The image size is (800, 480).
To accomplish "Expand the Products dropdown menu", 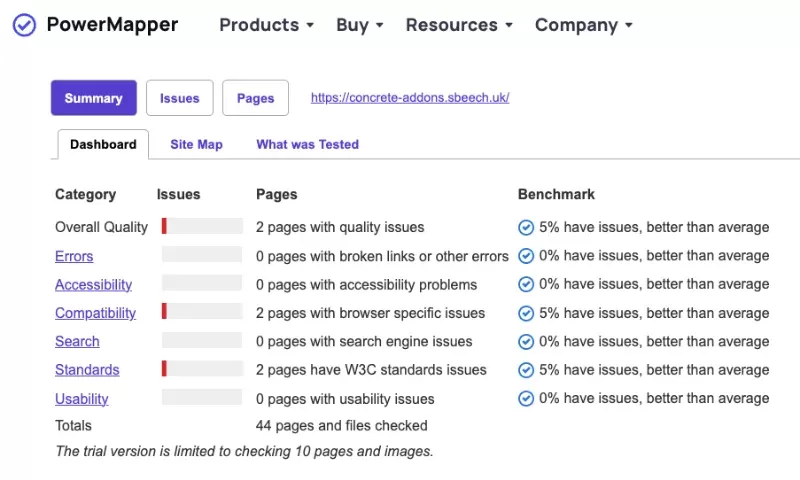I will 266,25.
